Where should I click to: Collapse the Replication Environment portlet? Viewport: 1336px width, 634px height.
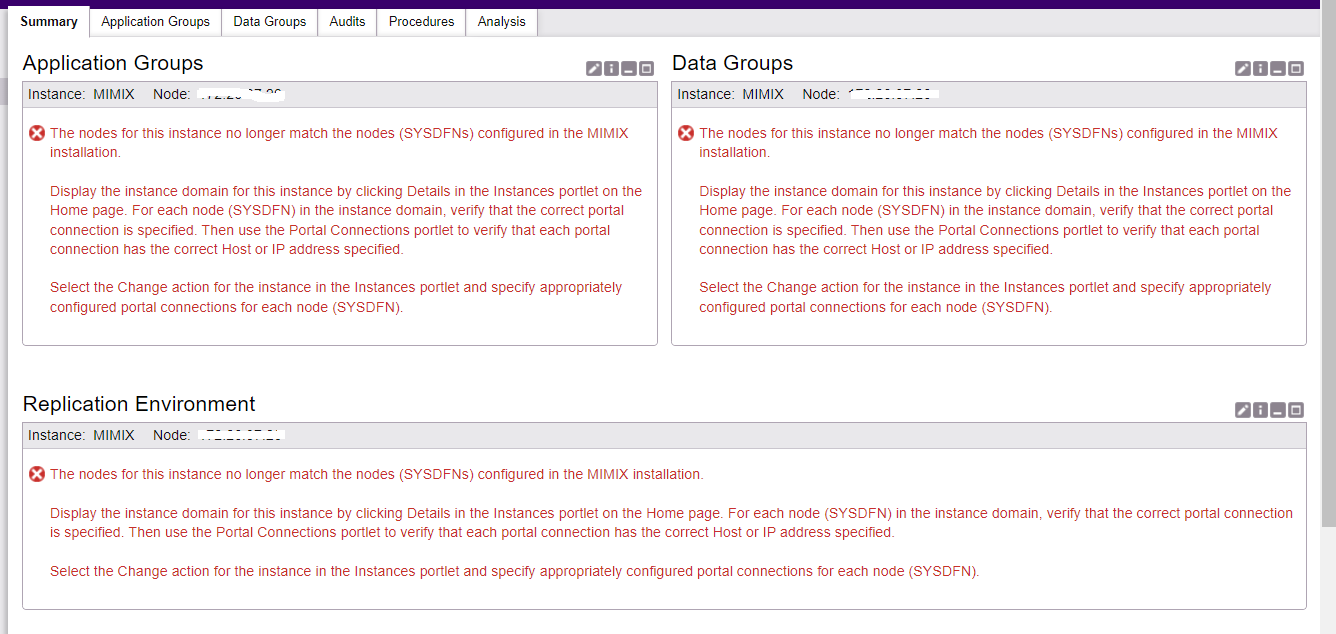point(1277,410)
